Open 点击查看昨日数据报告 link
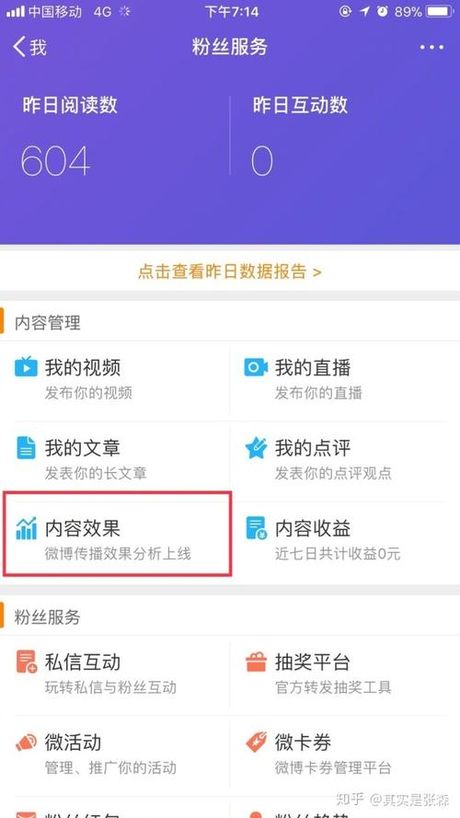Image resolution: width=460 pixels, height=818 pixels. (x=230, y=271)
